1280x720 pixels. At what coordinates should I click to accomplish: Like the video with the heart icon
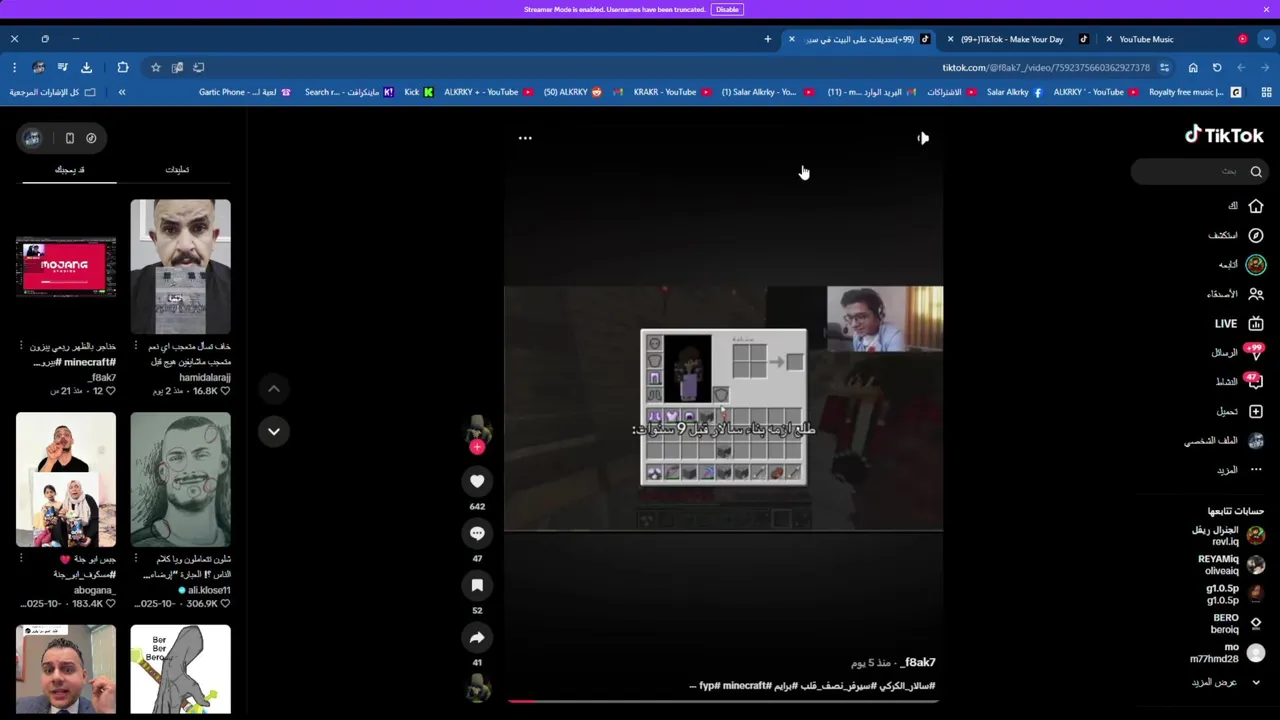click(x=477, y=481)
